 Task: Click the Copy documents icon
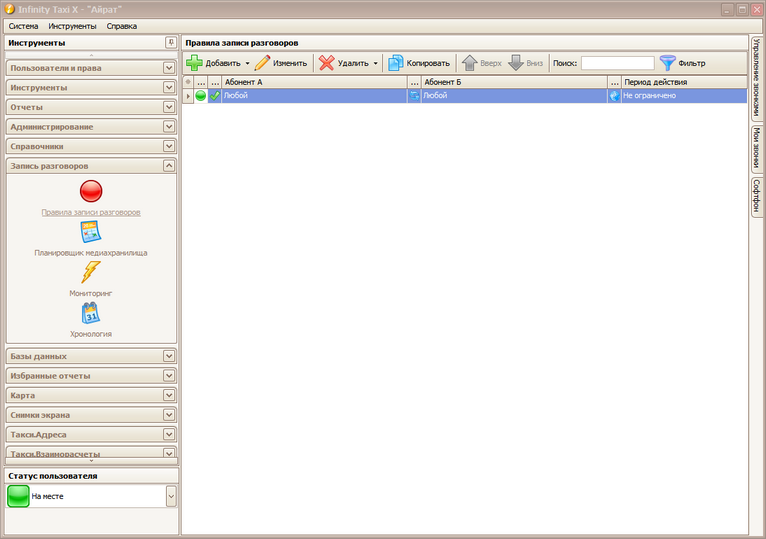point(396,63)
